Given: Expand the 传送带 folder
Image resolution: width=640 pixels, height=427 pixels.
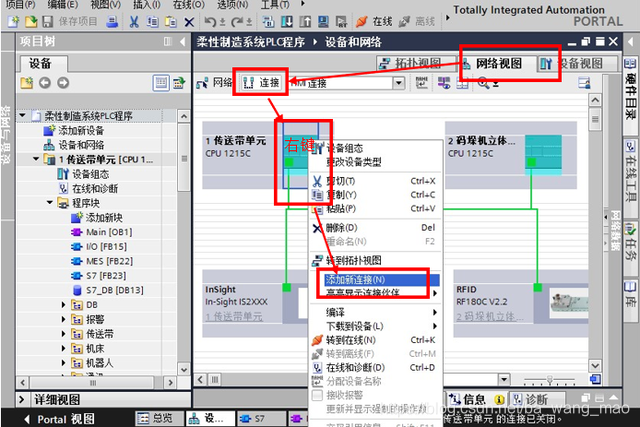Looking at the screenshot, I should [x=63, y=334].
